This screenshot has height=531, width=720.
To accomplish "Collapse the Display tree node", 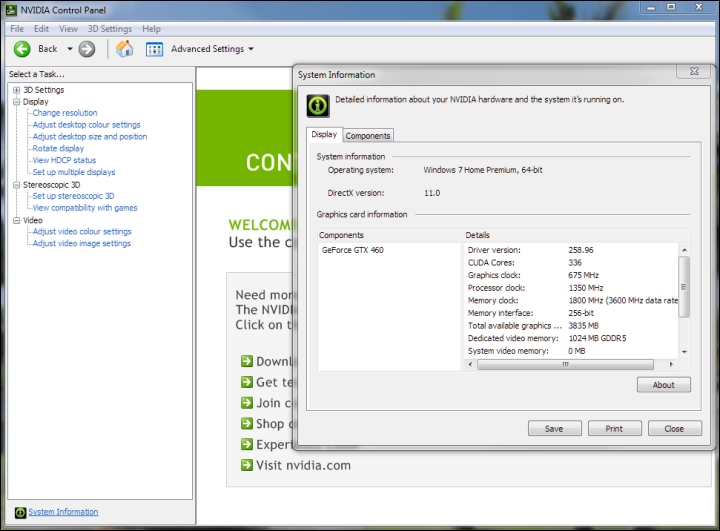I will [x=17, y=102].
